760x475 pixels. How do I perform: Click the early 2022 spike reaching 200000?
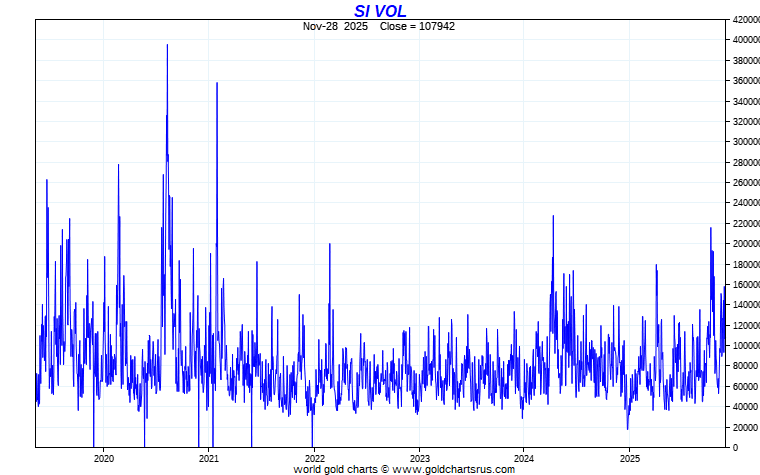pos(329,245)
